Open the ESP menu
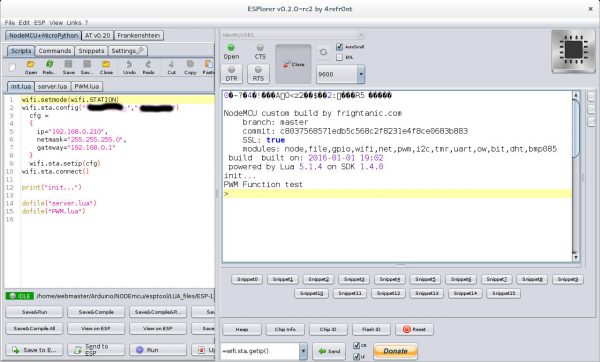 pos(39,23)
